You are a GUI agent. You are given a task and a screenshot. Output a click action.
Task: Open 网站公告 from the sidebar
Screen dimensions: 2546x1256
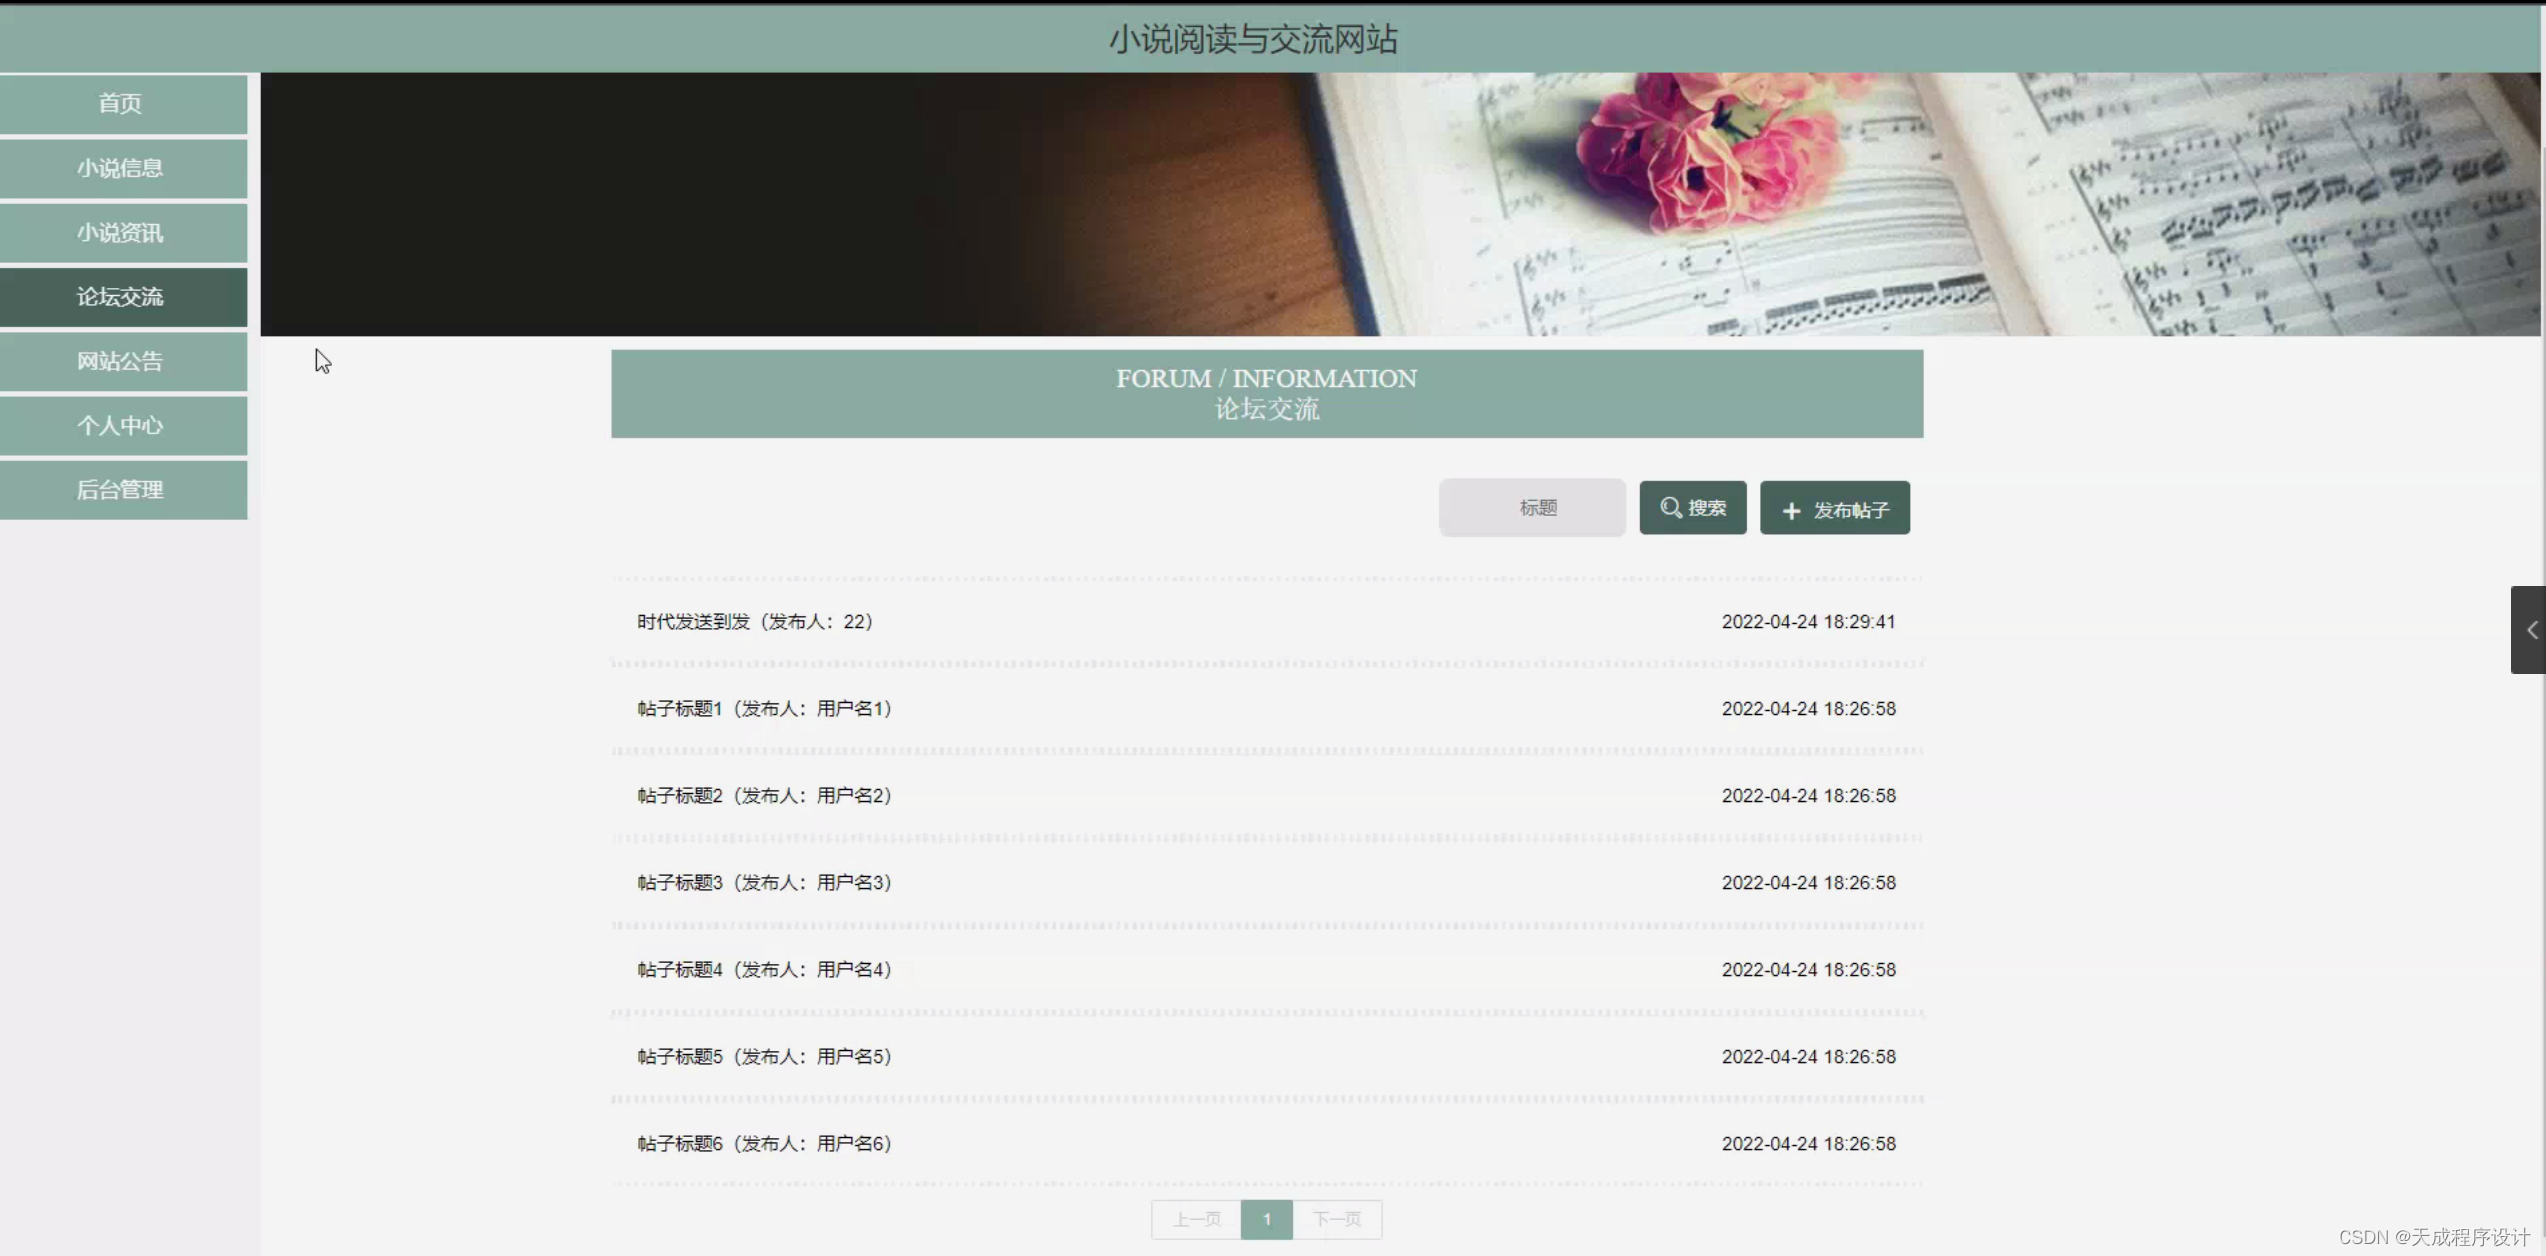click(123, 361)
